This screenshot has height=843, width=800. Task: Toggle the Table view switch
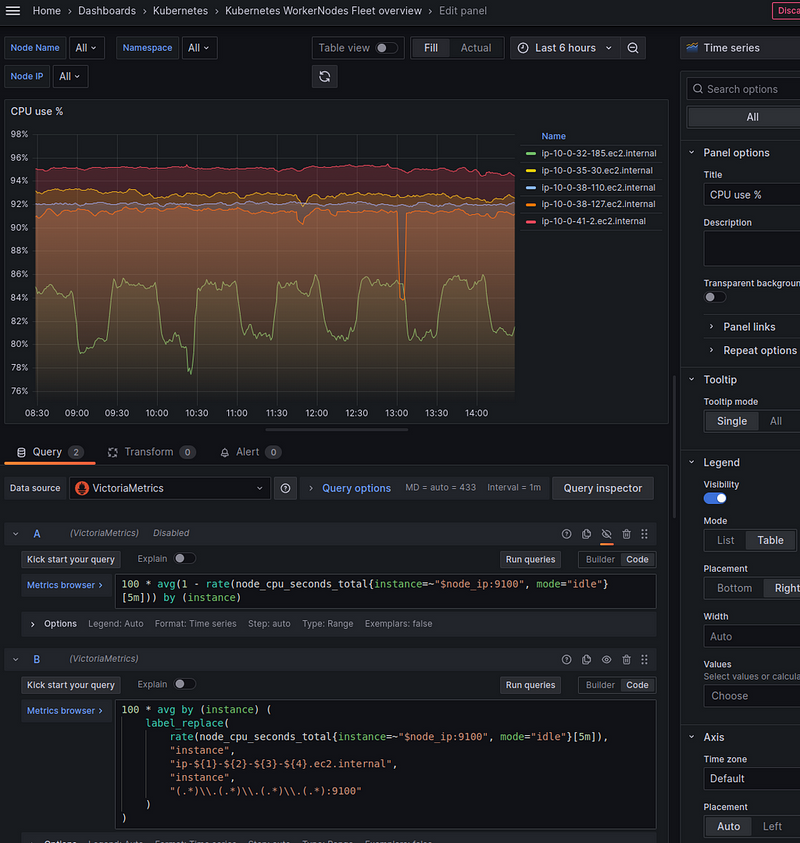pos(385,48)
